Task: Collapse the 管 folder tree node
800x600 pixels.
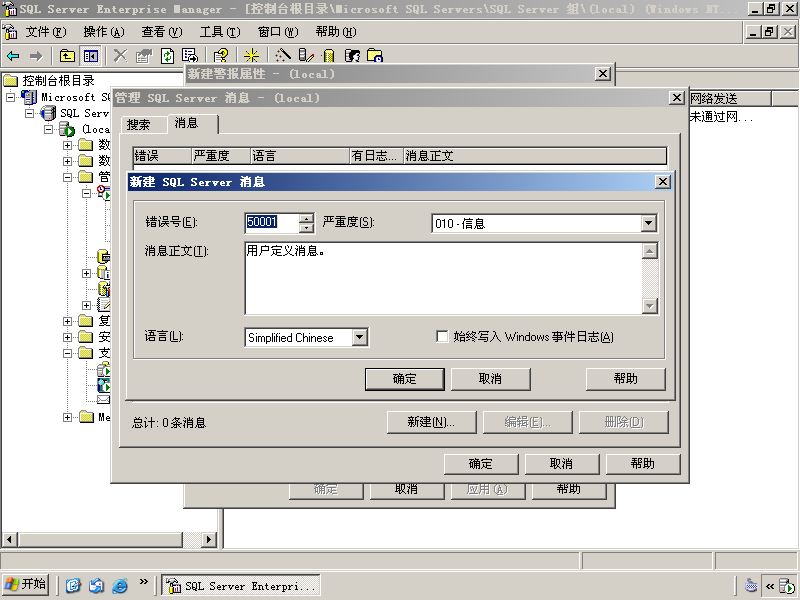Action: point(67,177)
